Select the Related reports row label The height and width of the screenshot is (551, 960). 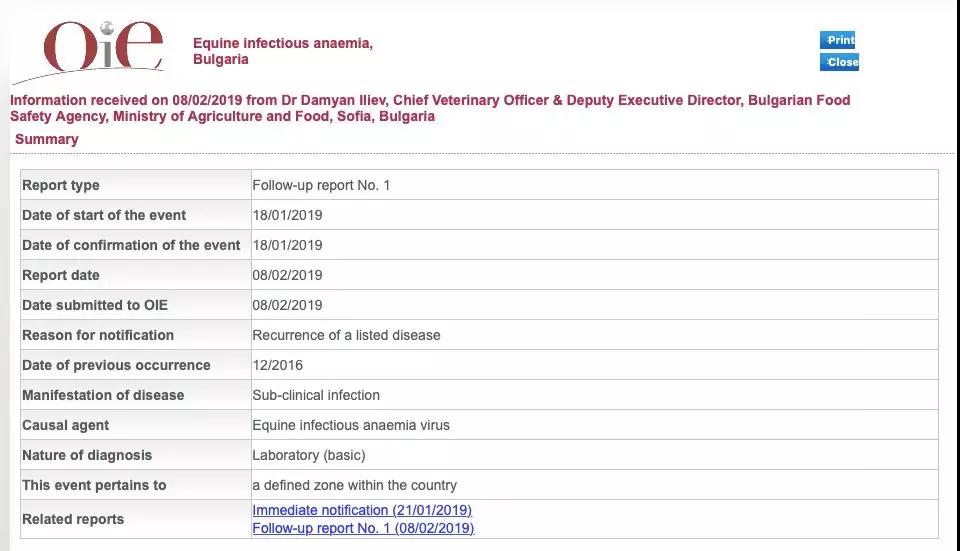[73, 519]
